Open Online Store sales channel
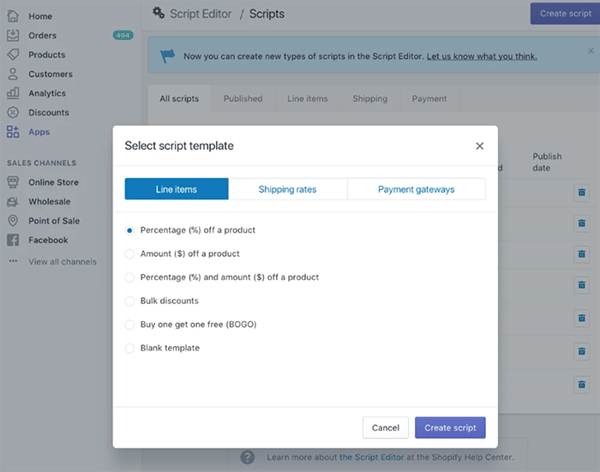The height and width of the screenshot is (472, 600). click(x=54, y=182)
